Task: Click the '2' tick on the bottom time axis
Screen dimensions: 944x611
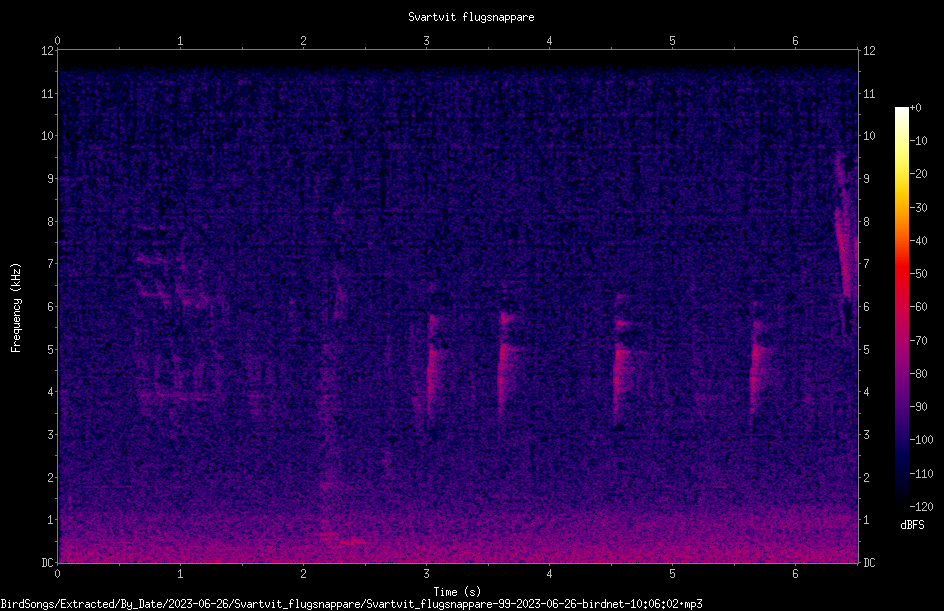Action: click(x=303, y=574)
